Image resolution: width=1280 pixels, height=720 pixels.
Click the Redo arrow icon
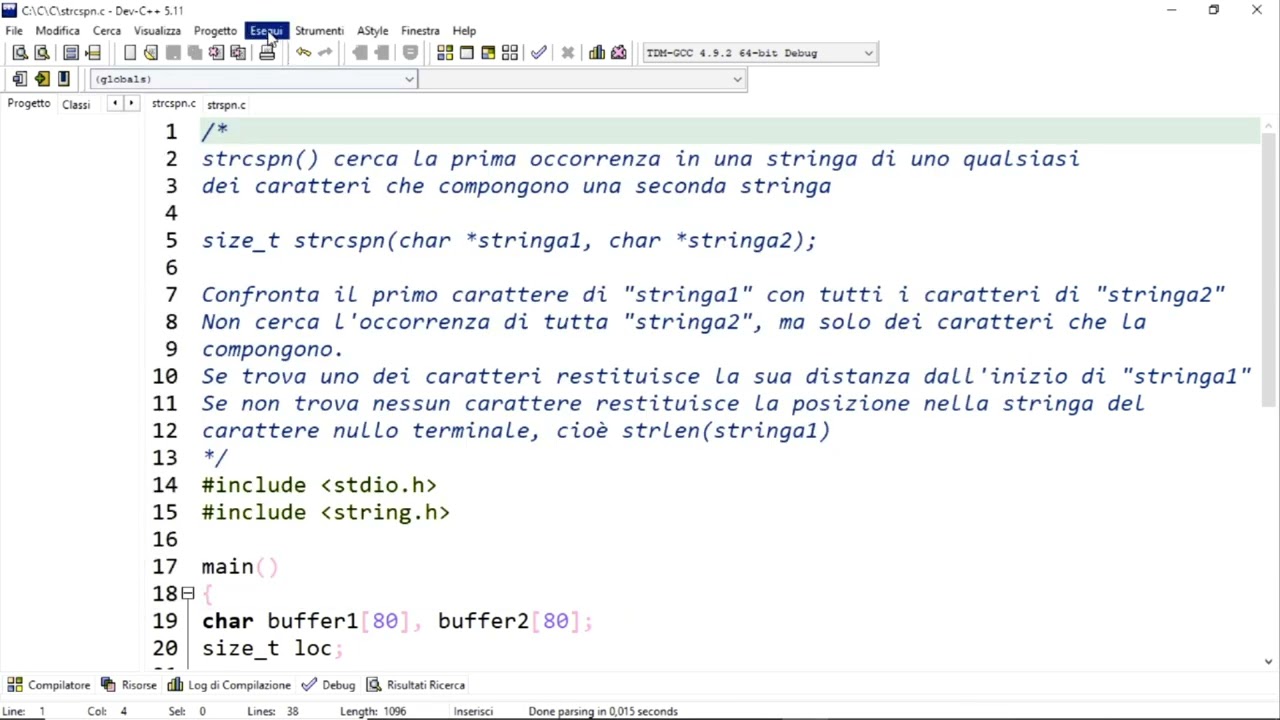325,53
